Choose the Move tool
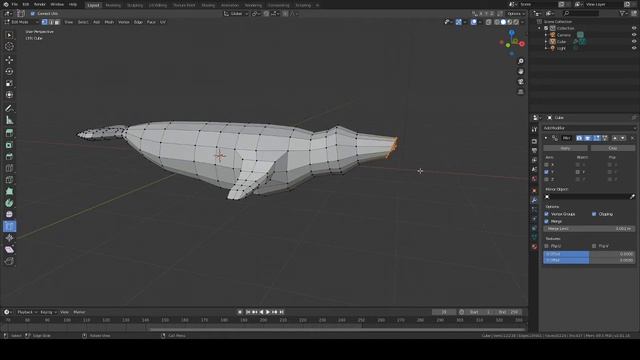Viewport: 640px width, 360px height. coord(9,60)
